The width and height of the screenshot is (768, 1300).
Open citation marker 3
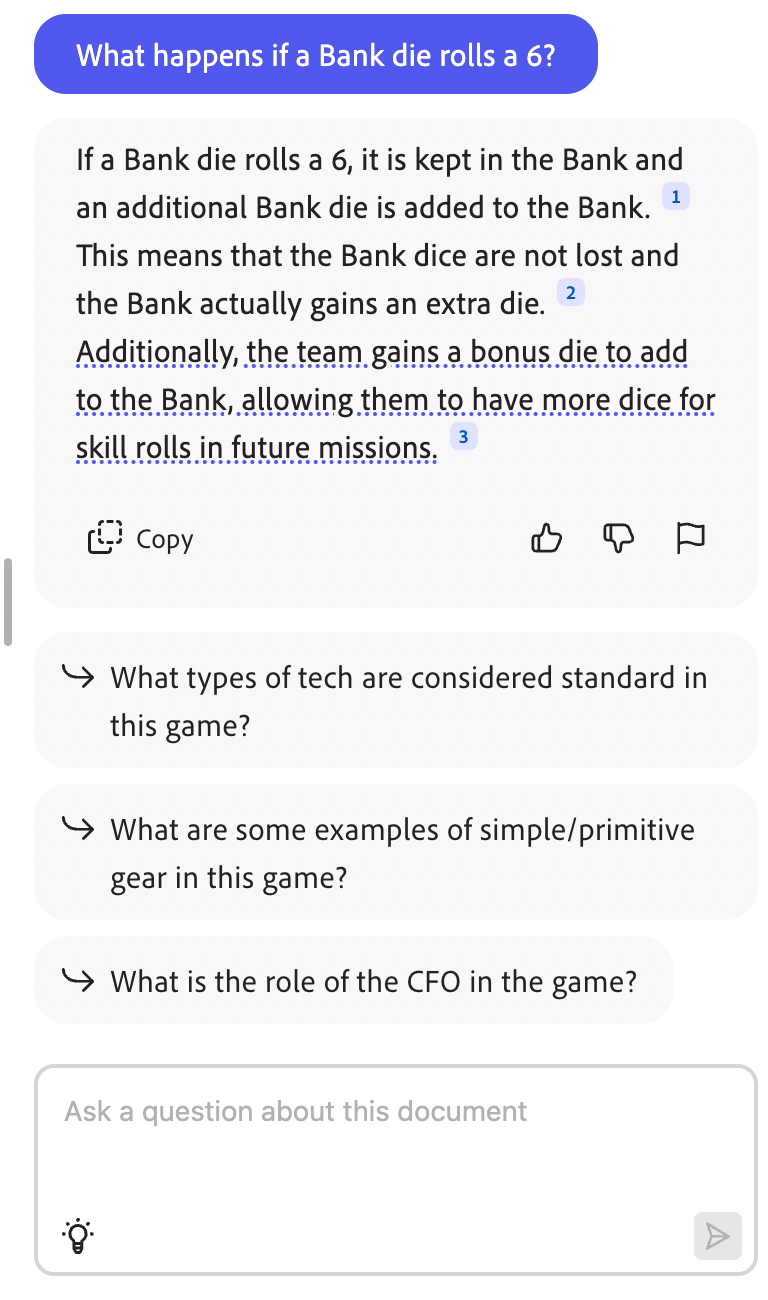463,437
